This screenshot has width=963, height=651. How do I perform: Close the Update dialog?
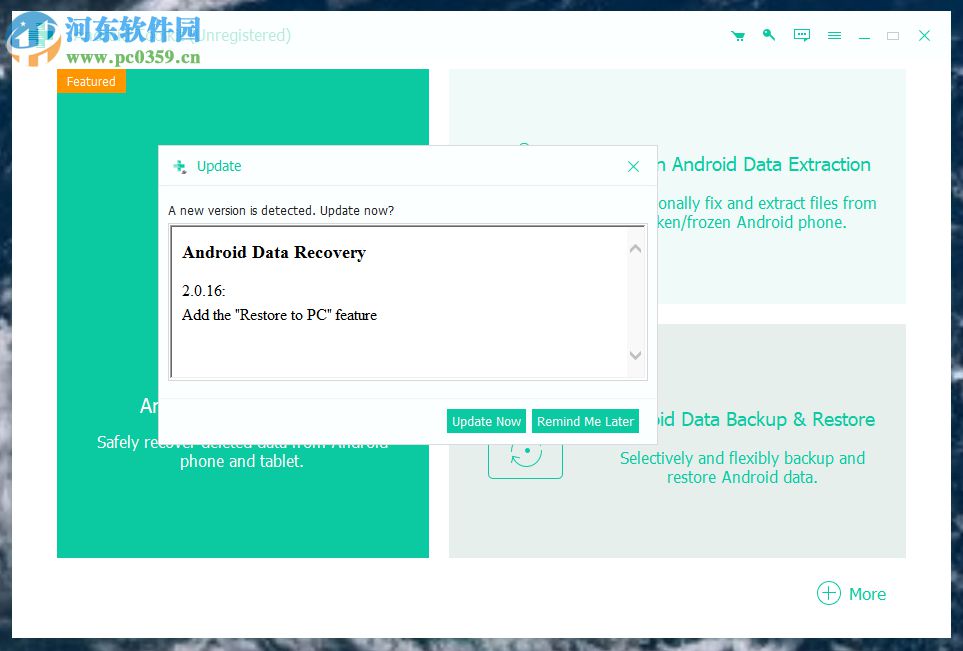click(x=632, y=166)
